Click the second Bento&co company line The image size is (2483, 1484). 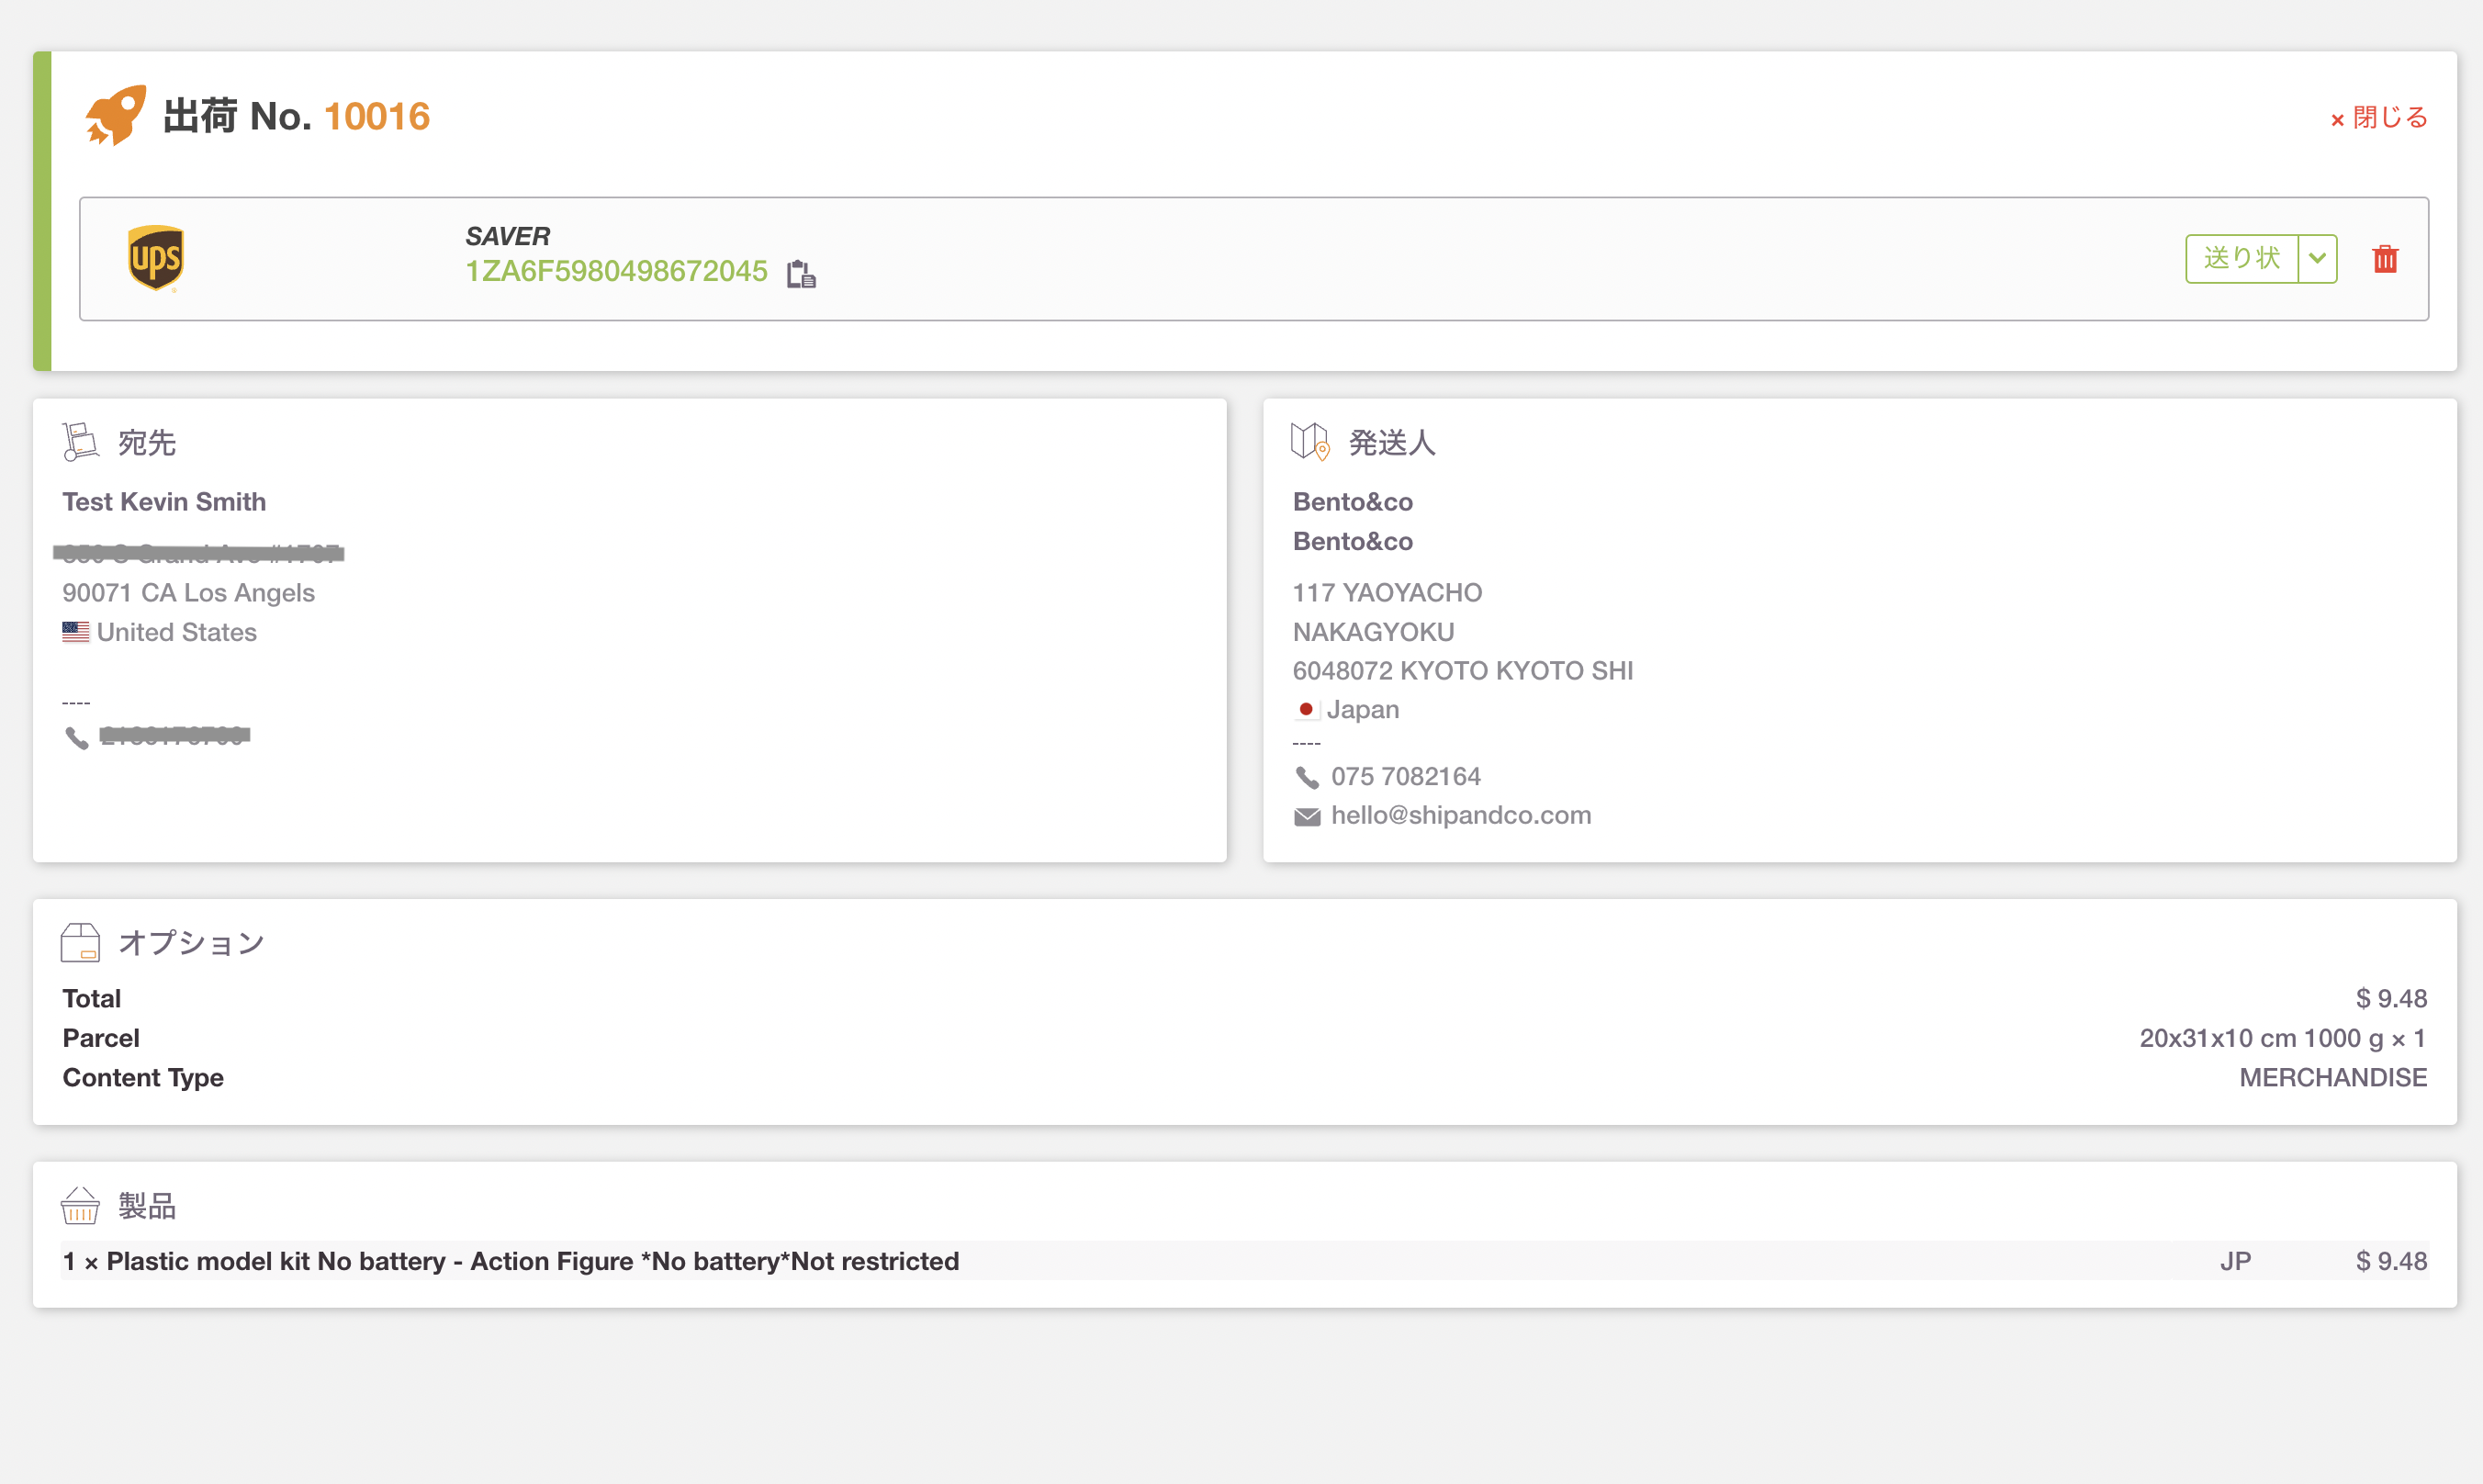coord(1352,541)
